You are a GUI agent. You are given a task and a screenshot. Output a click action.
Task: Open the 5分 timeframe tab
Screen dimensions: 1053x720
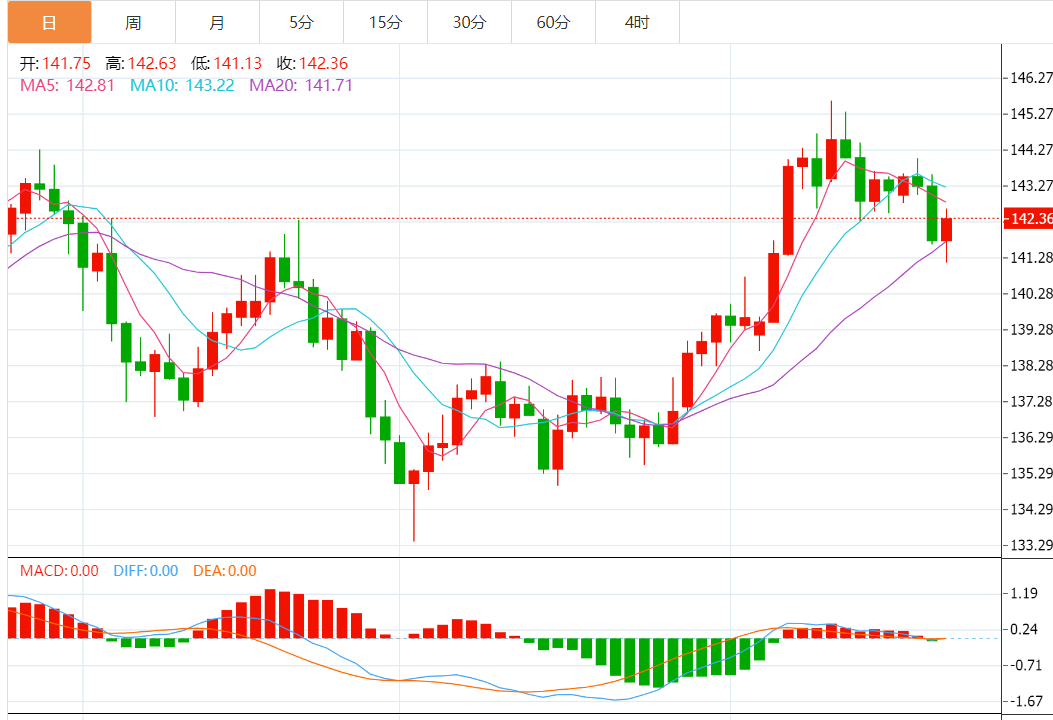pos(302,22)
